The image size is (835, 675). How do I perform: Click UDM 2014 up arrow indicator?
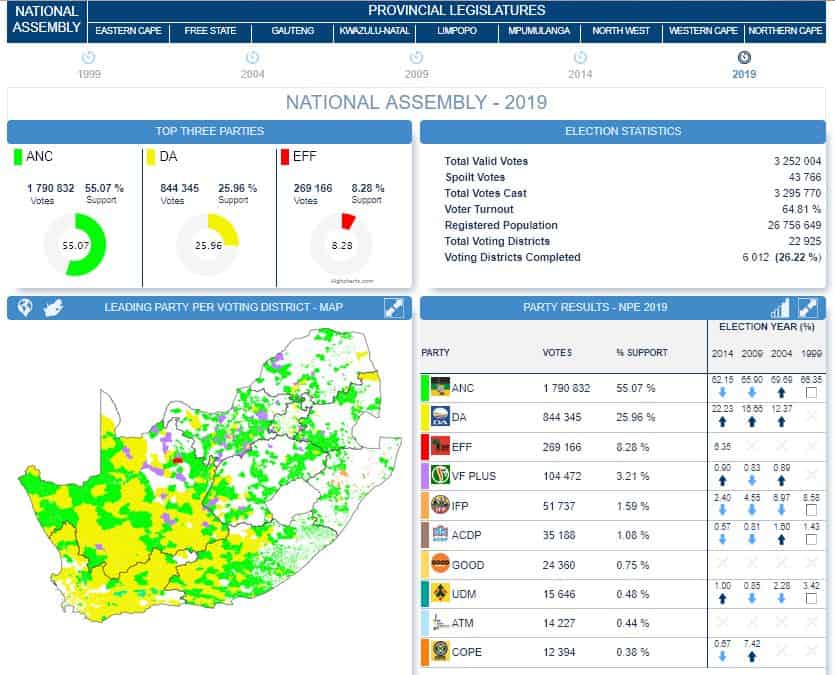pyautogui.click(x=723, y=598)
